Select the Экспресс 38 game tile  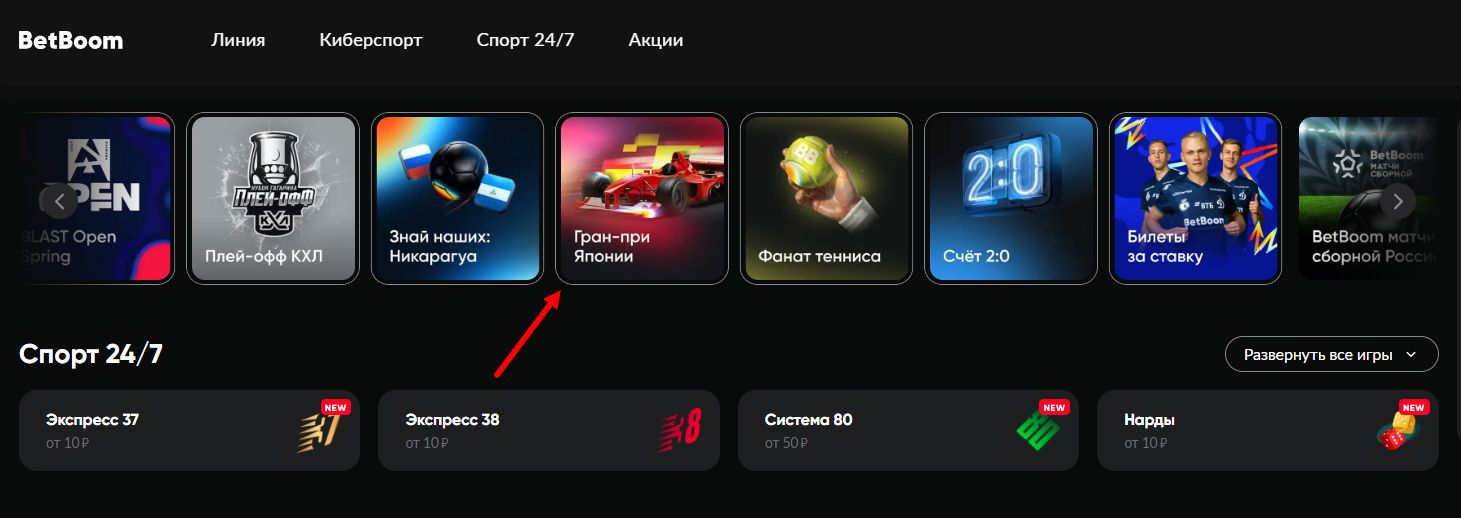[549, 430]
